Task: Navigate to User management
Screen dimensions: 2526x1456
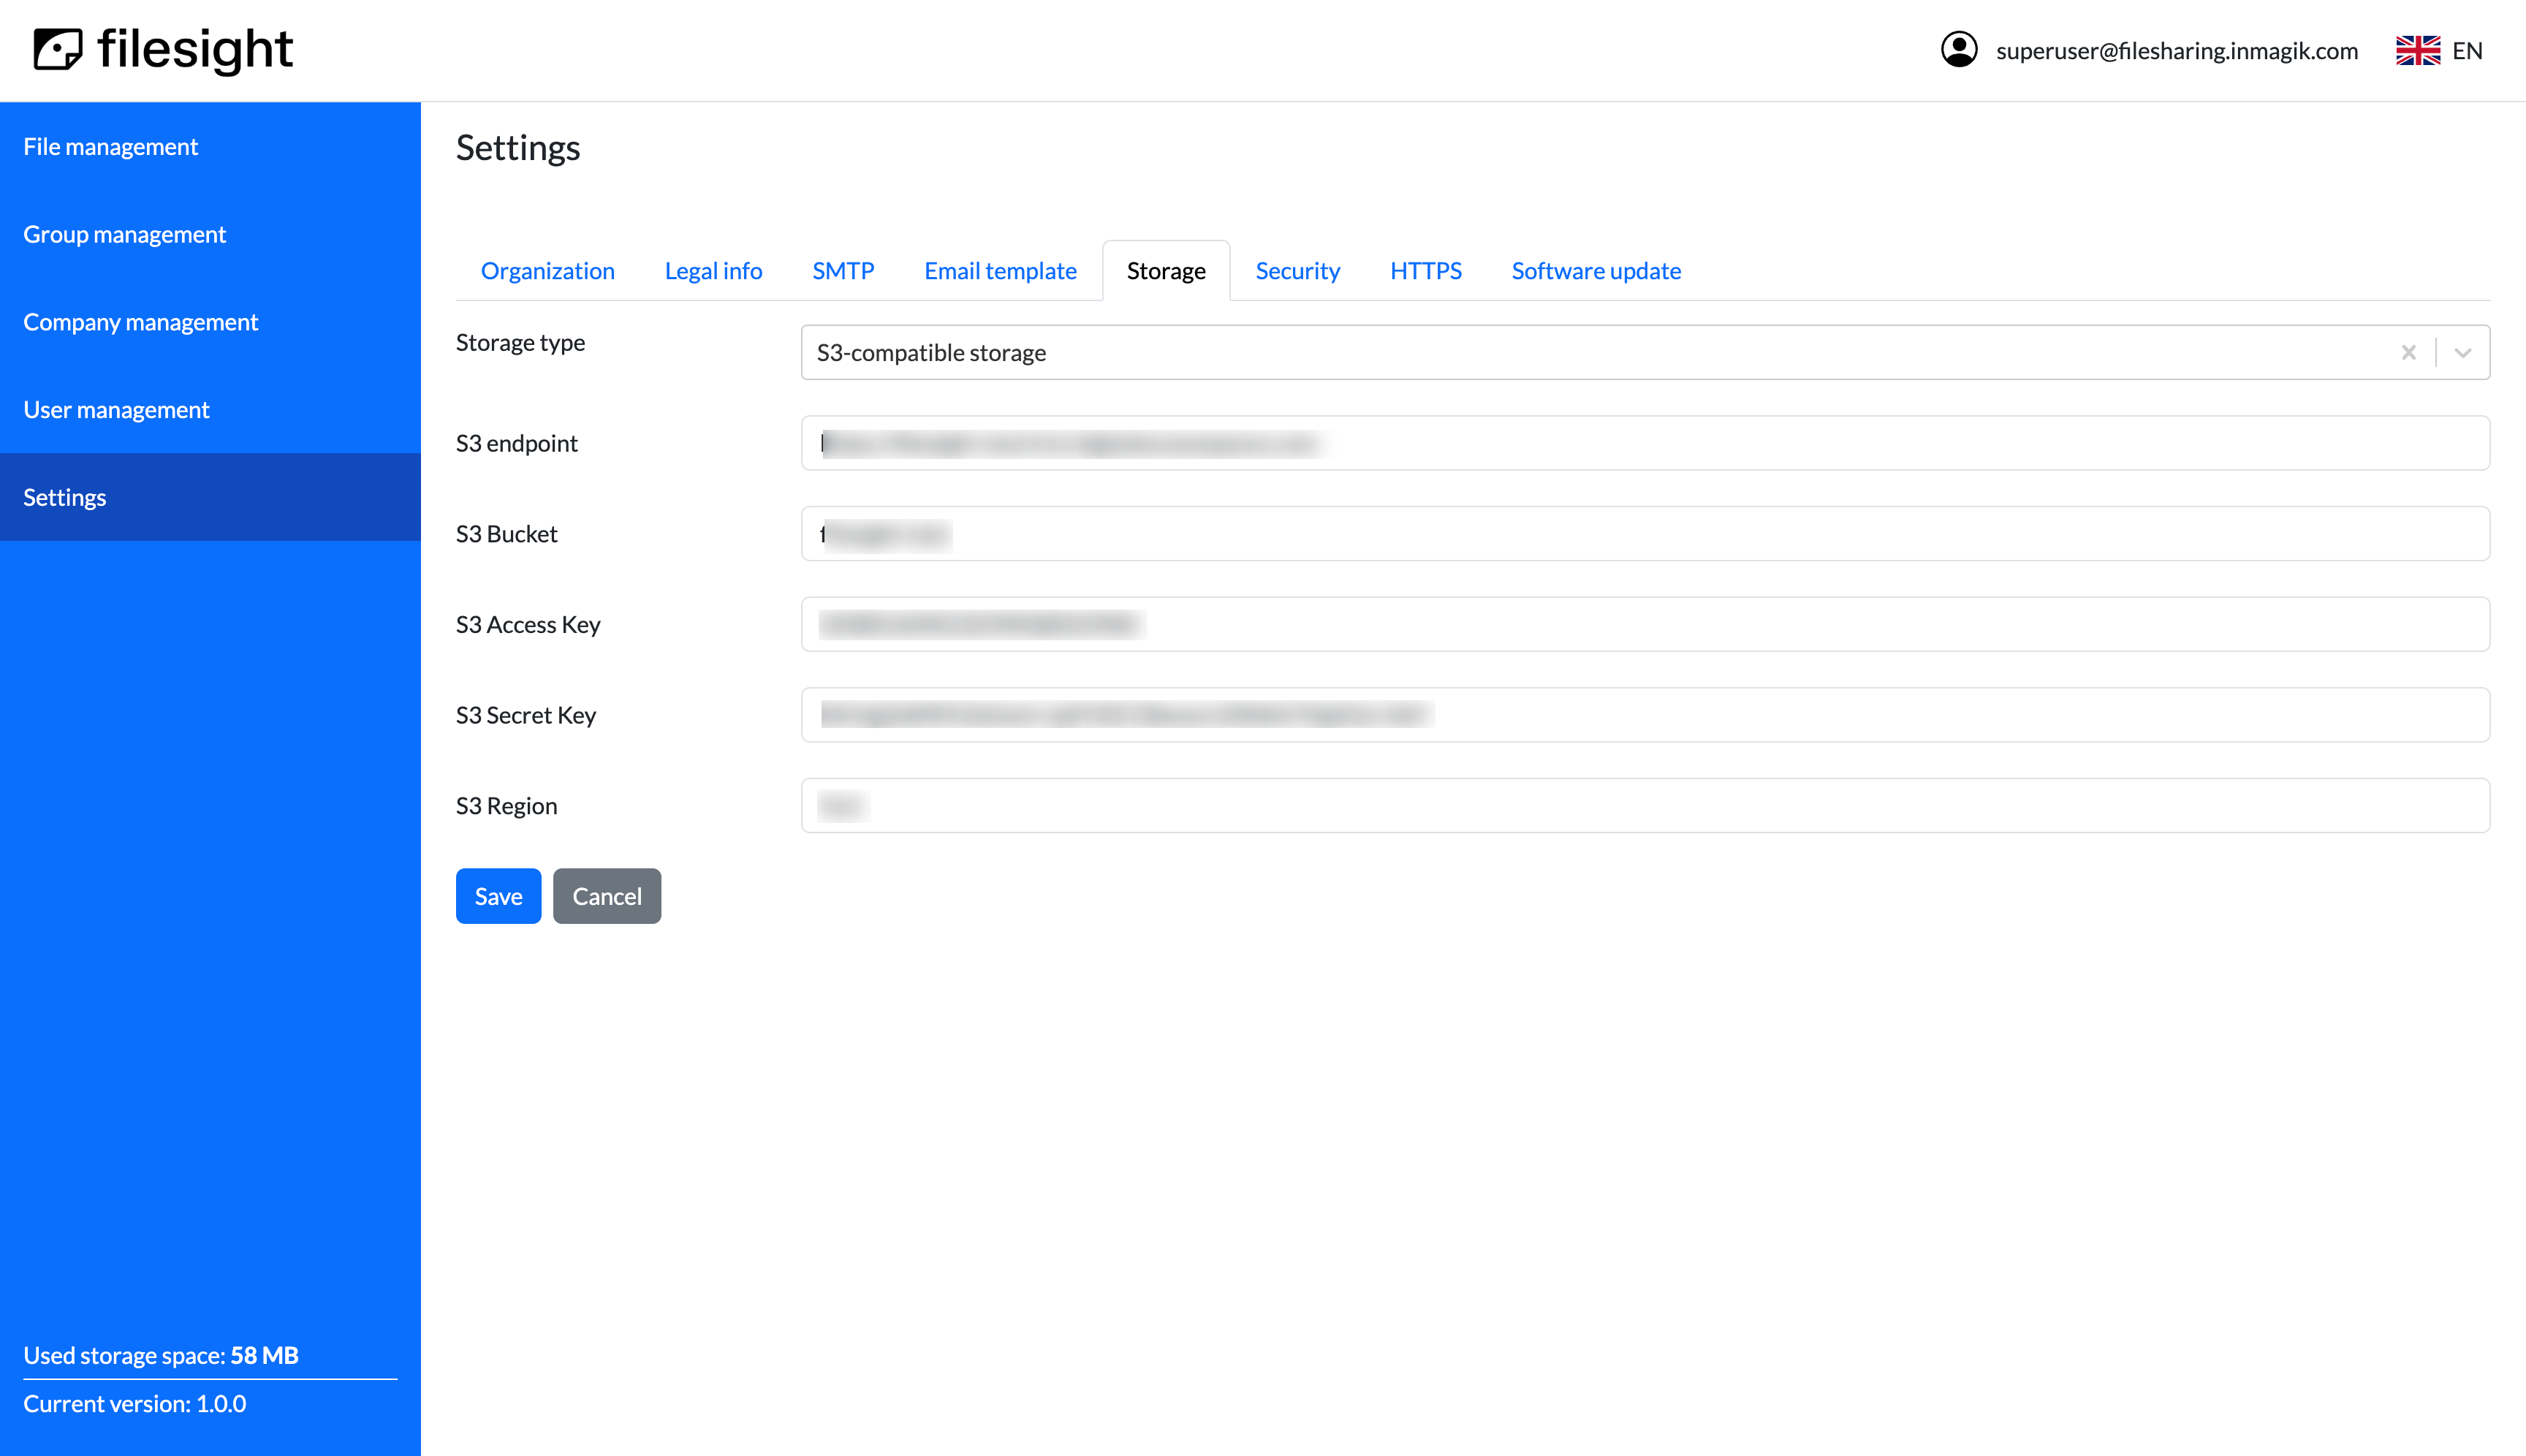Action: click(116, 410)
